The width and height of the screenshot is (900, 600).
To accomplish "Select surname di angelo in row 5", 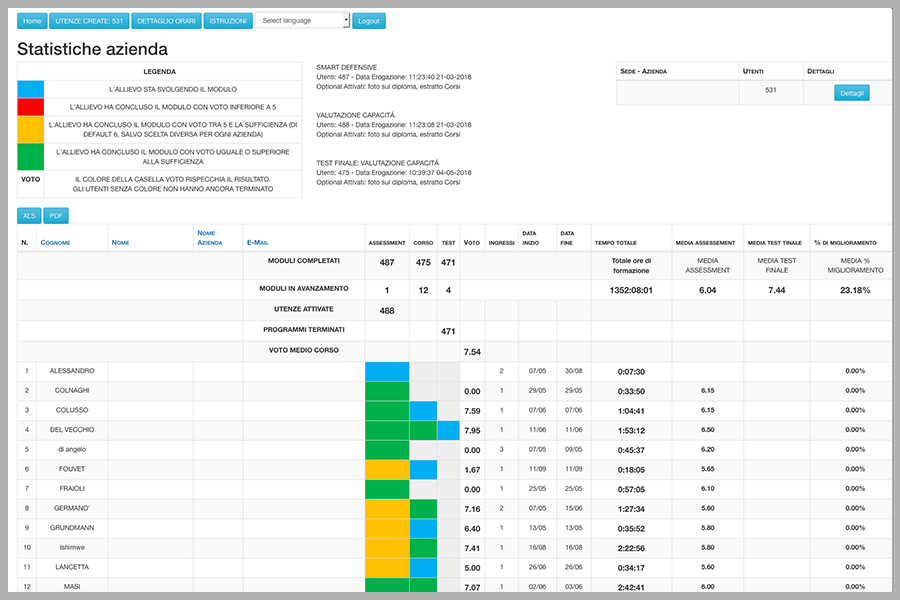I will click(72, 449).
